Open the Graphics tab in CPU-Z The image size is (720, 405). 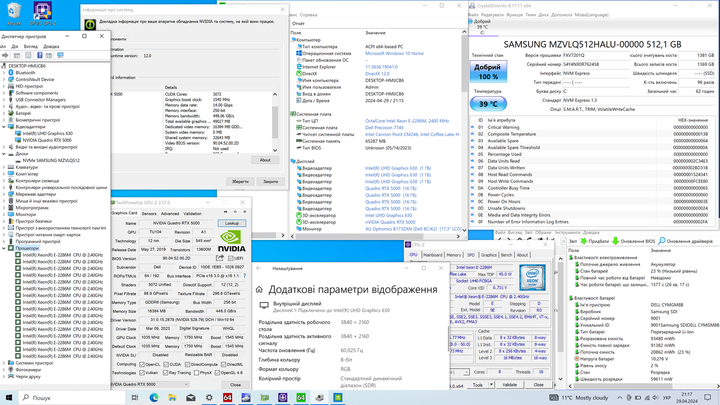pos(488,255)
